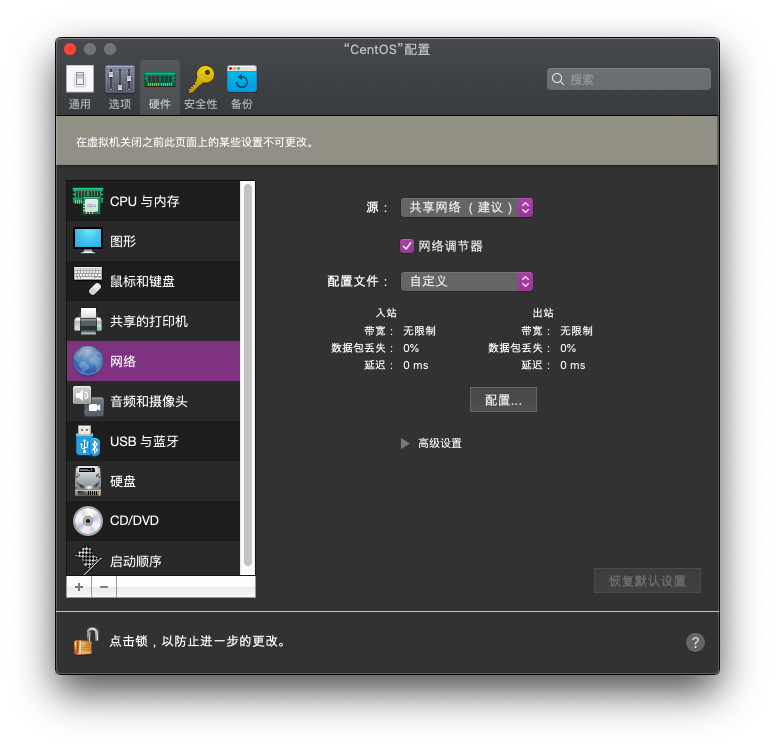The width and height of the screenshot is (775, 748).
Task: Select the 硬盘 hard disk icon
Action: (88, 481)
